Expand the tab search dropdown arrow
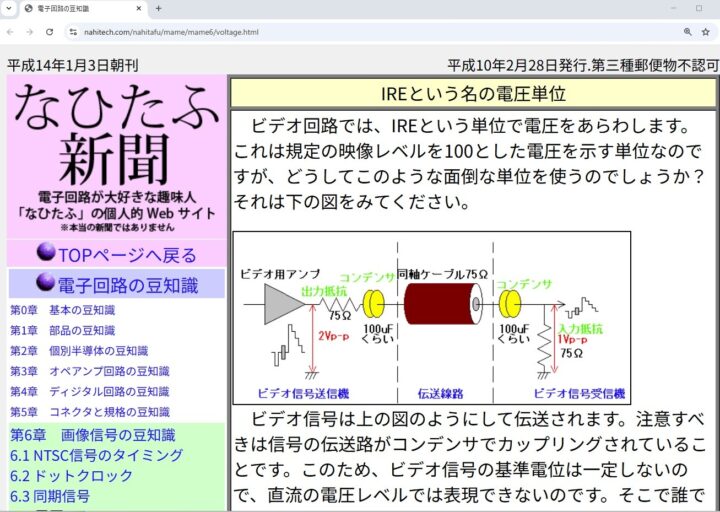Viewport: 720px width, 512px height. 9,8
